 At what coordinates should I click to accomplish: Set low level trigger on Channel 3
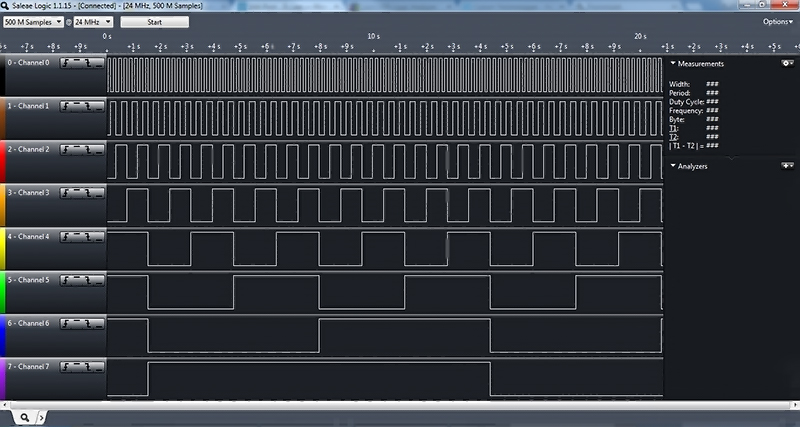click(x=99, y=193)
